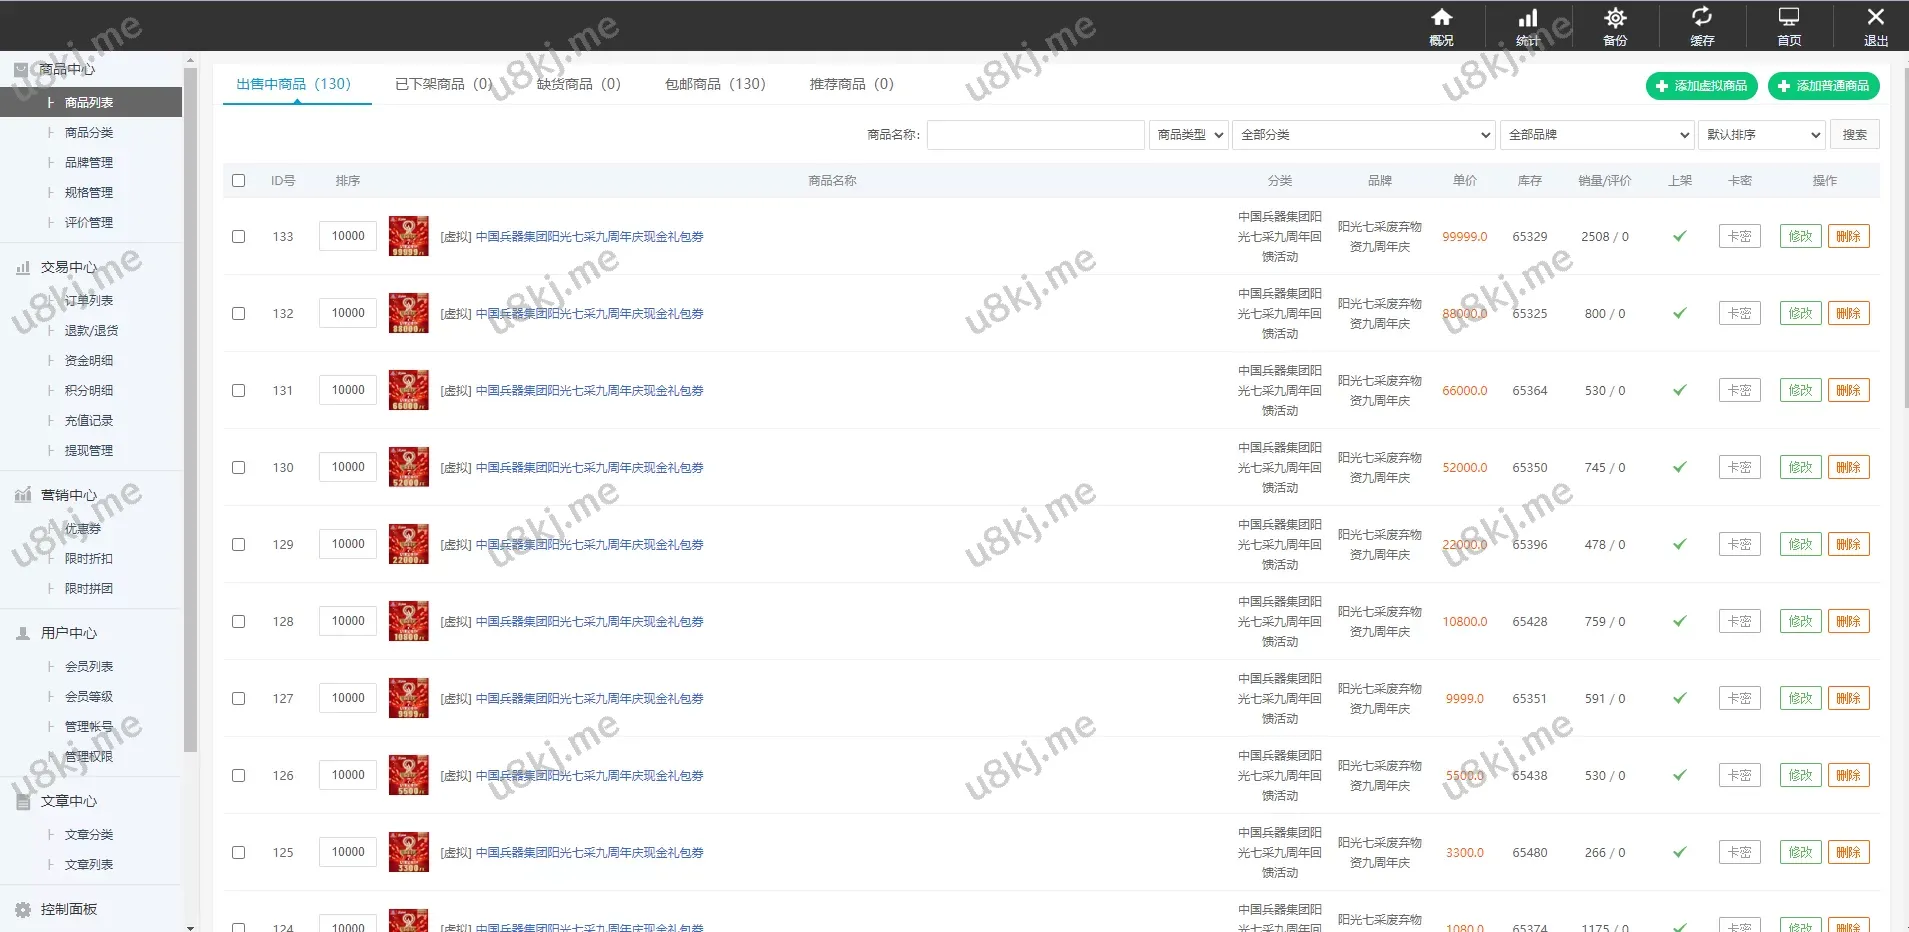Open the 商品类型 dropdown

[1190, 135]
